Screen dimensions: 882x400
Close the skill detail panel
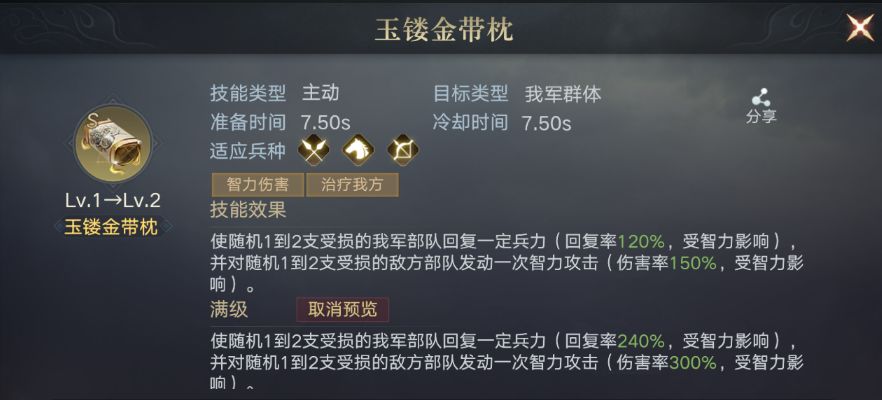pyautogui.click(x=859, y=28)
